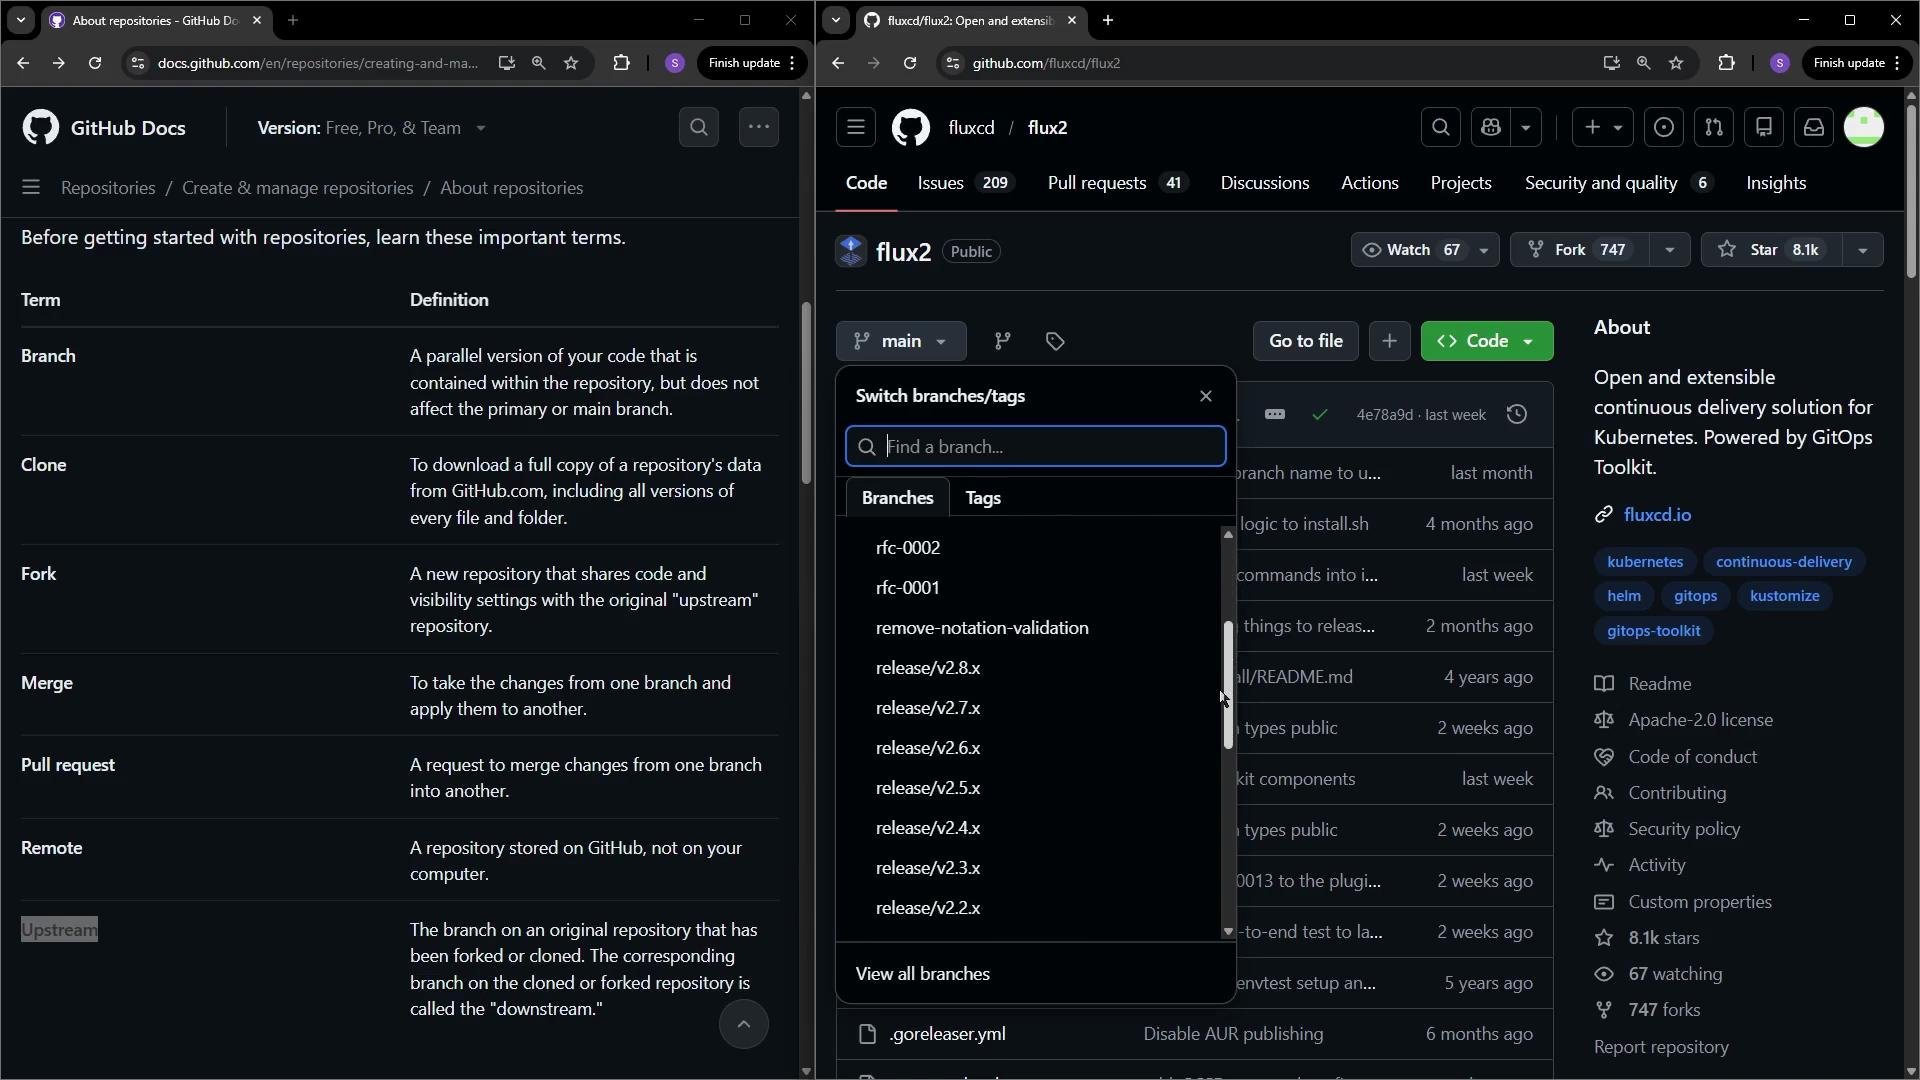Image resolution: width=1920 pixels, height=1080 pixels.
Task: Click the GitHub Docs octocat logo
Action: (41, 128)
